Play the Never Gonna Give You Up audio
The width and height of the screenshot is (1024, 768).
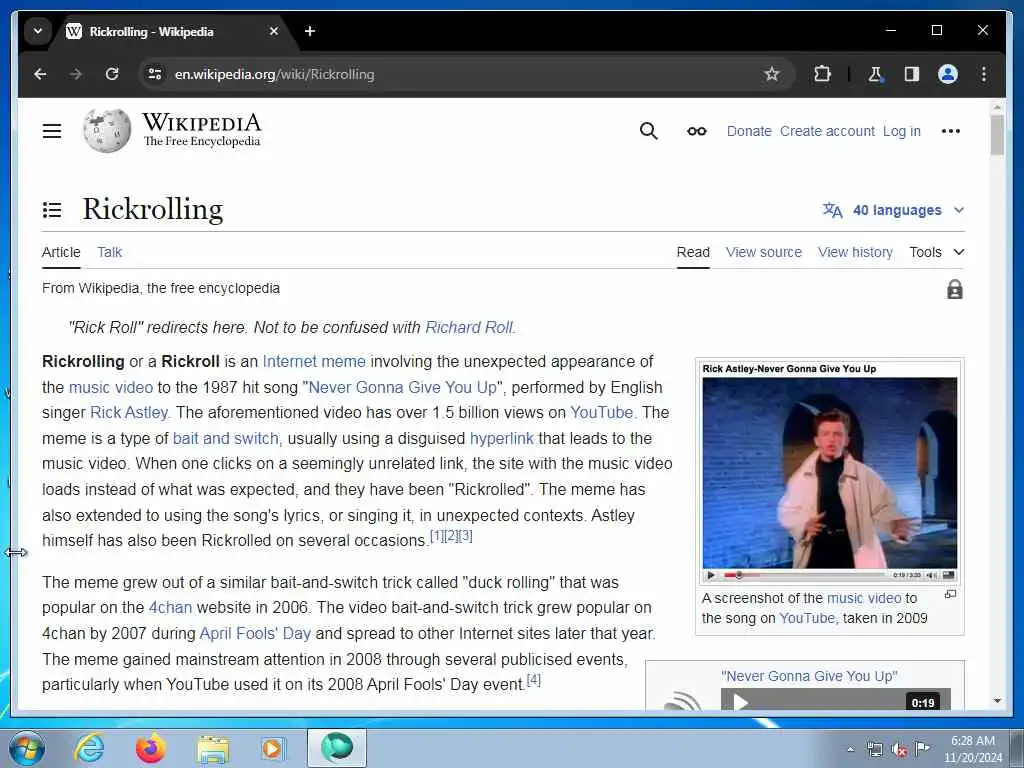(x=740, y=702)
